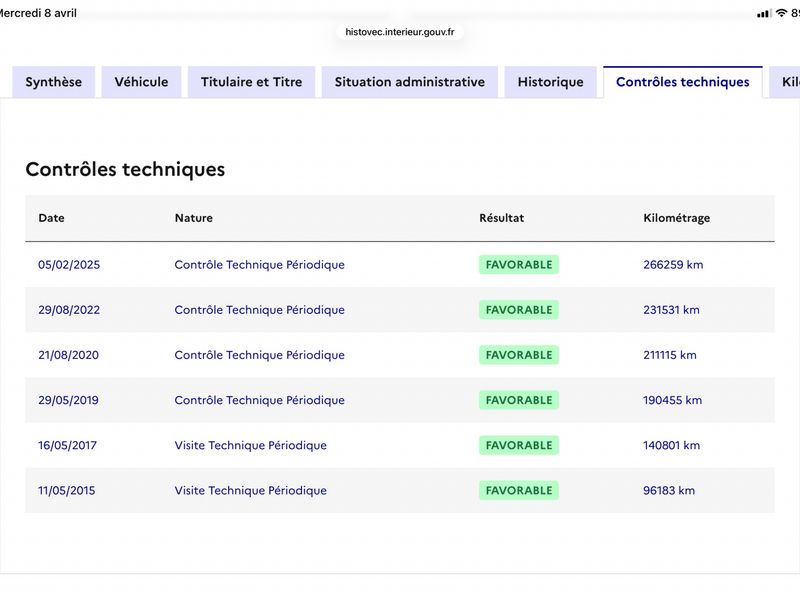
Task: Click the Contrôle Technique Périodique entry for 21/08/2020
Action: 259,355
